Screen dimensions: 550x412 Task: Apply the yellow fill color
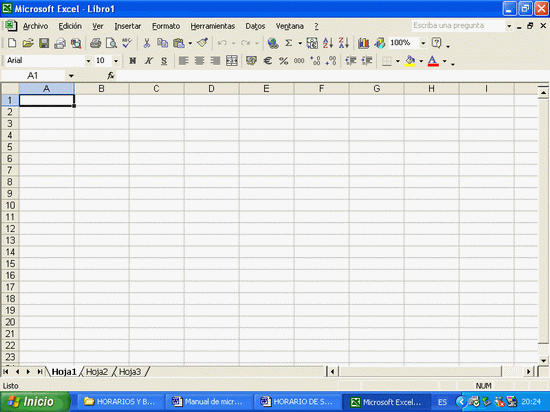(410, 61)
